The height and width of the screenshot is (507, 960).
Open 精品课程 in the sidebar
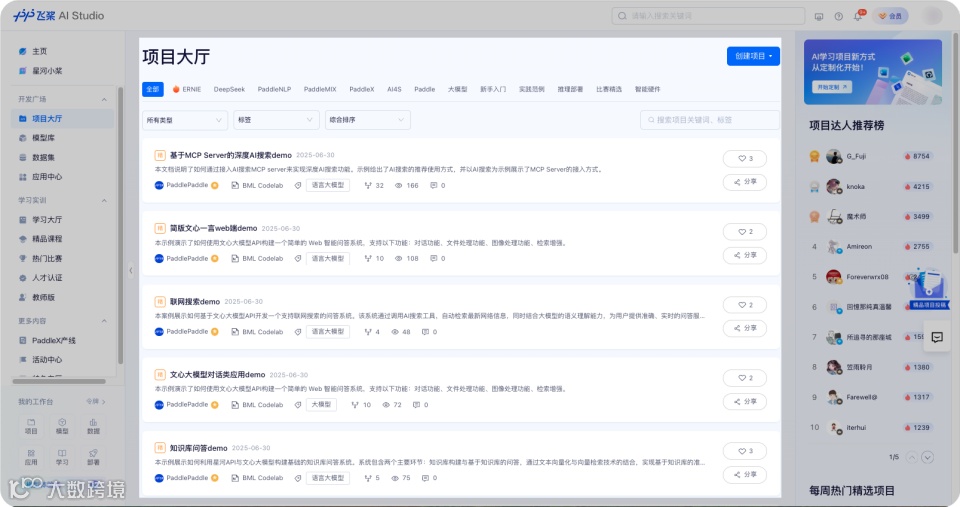pos(40,239)
